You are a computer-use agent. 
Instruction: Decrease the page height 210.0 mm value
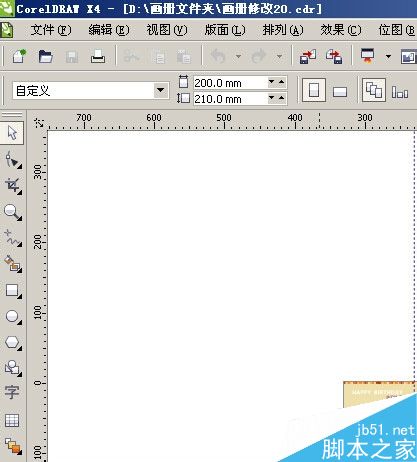pos(272,98)
